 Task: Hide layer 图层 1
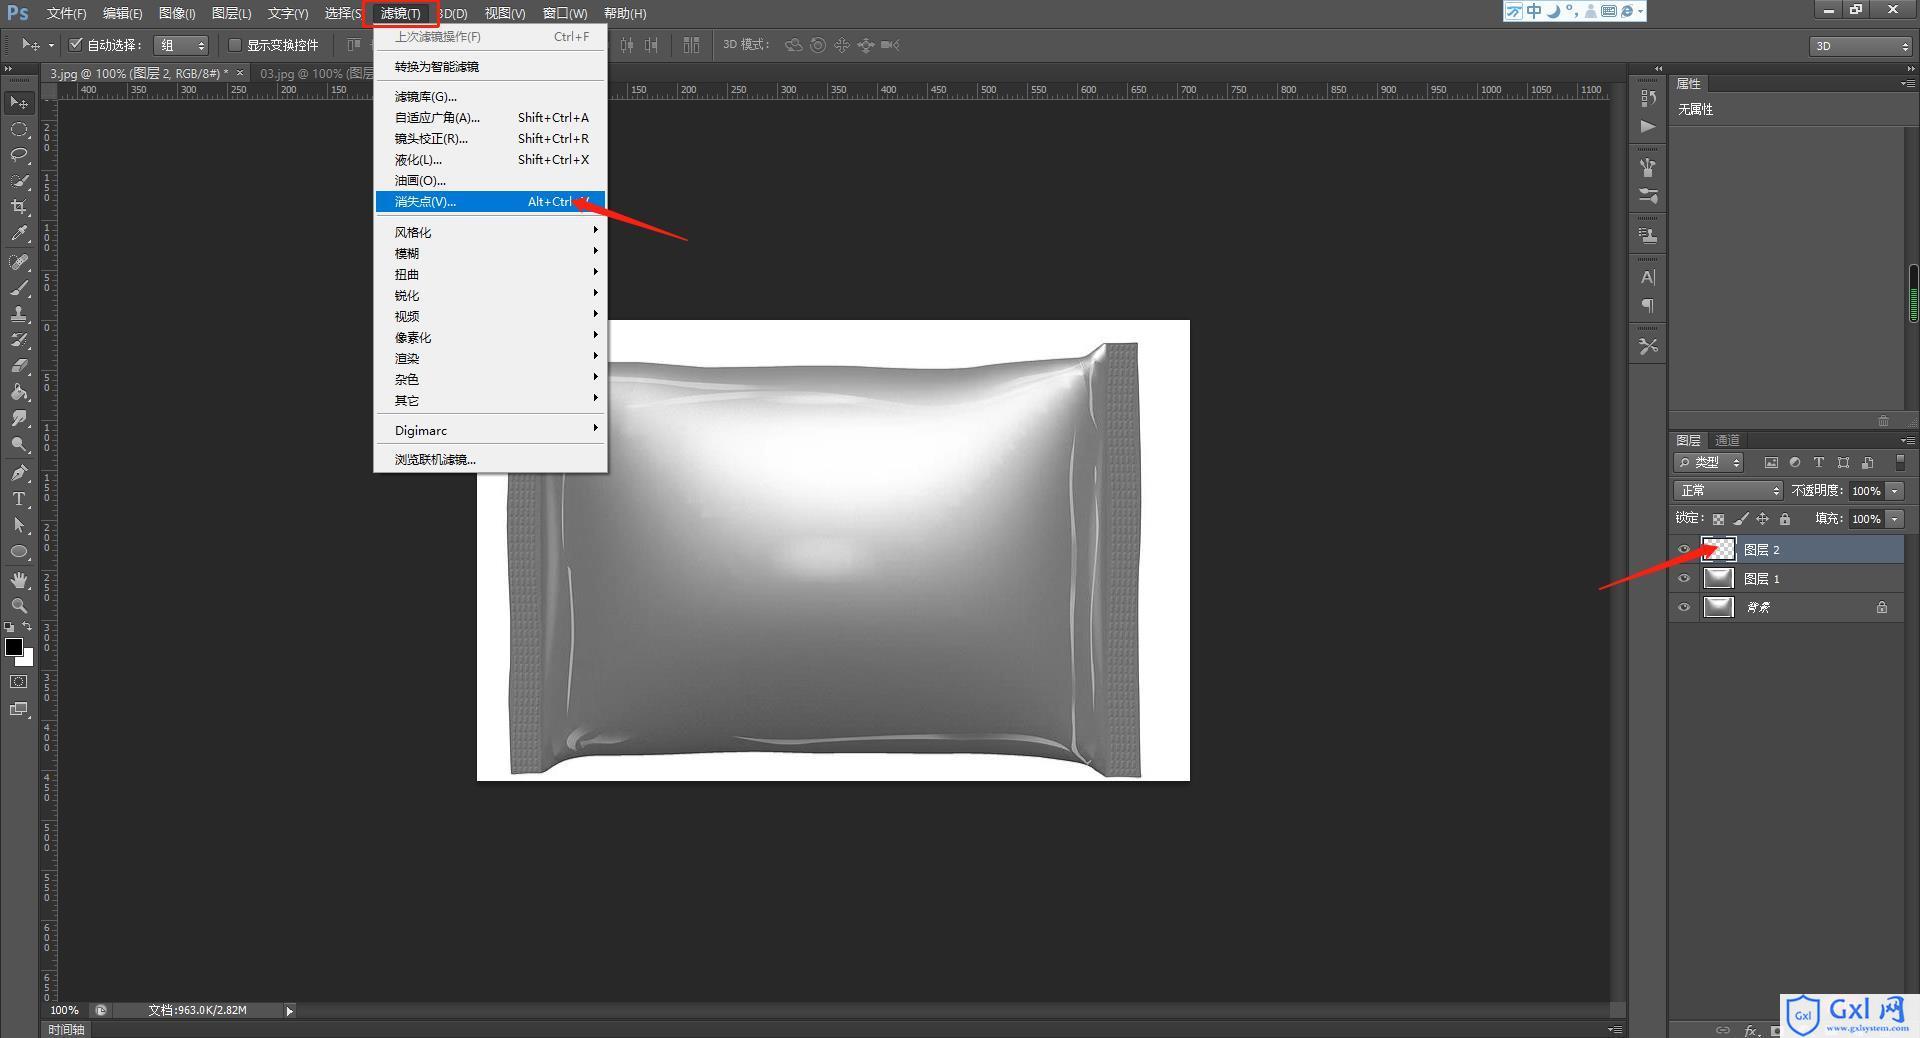pos(1684,578)
